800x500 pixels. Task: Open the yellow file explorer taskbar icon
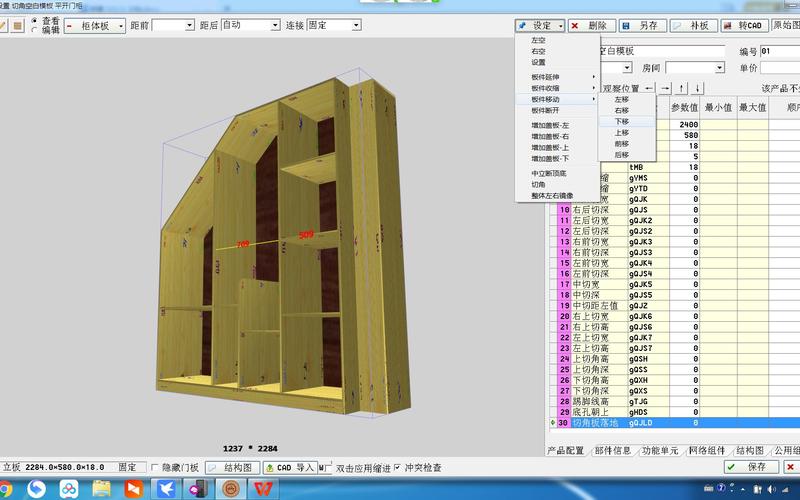(x=101, y=489)
